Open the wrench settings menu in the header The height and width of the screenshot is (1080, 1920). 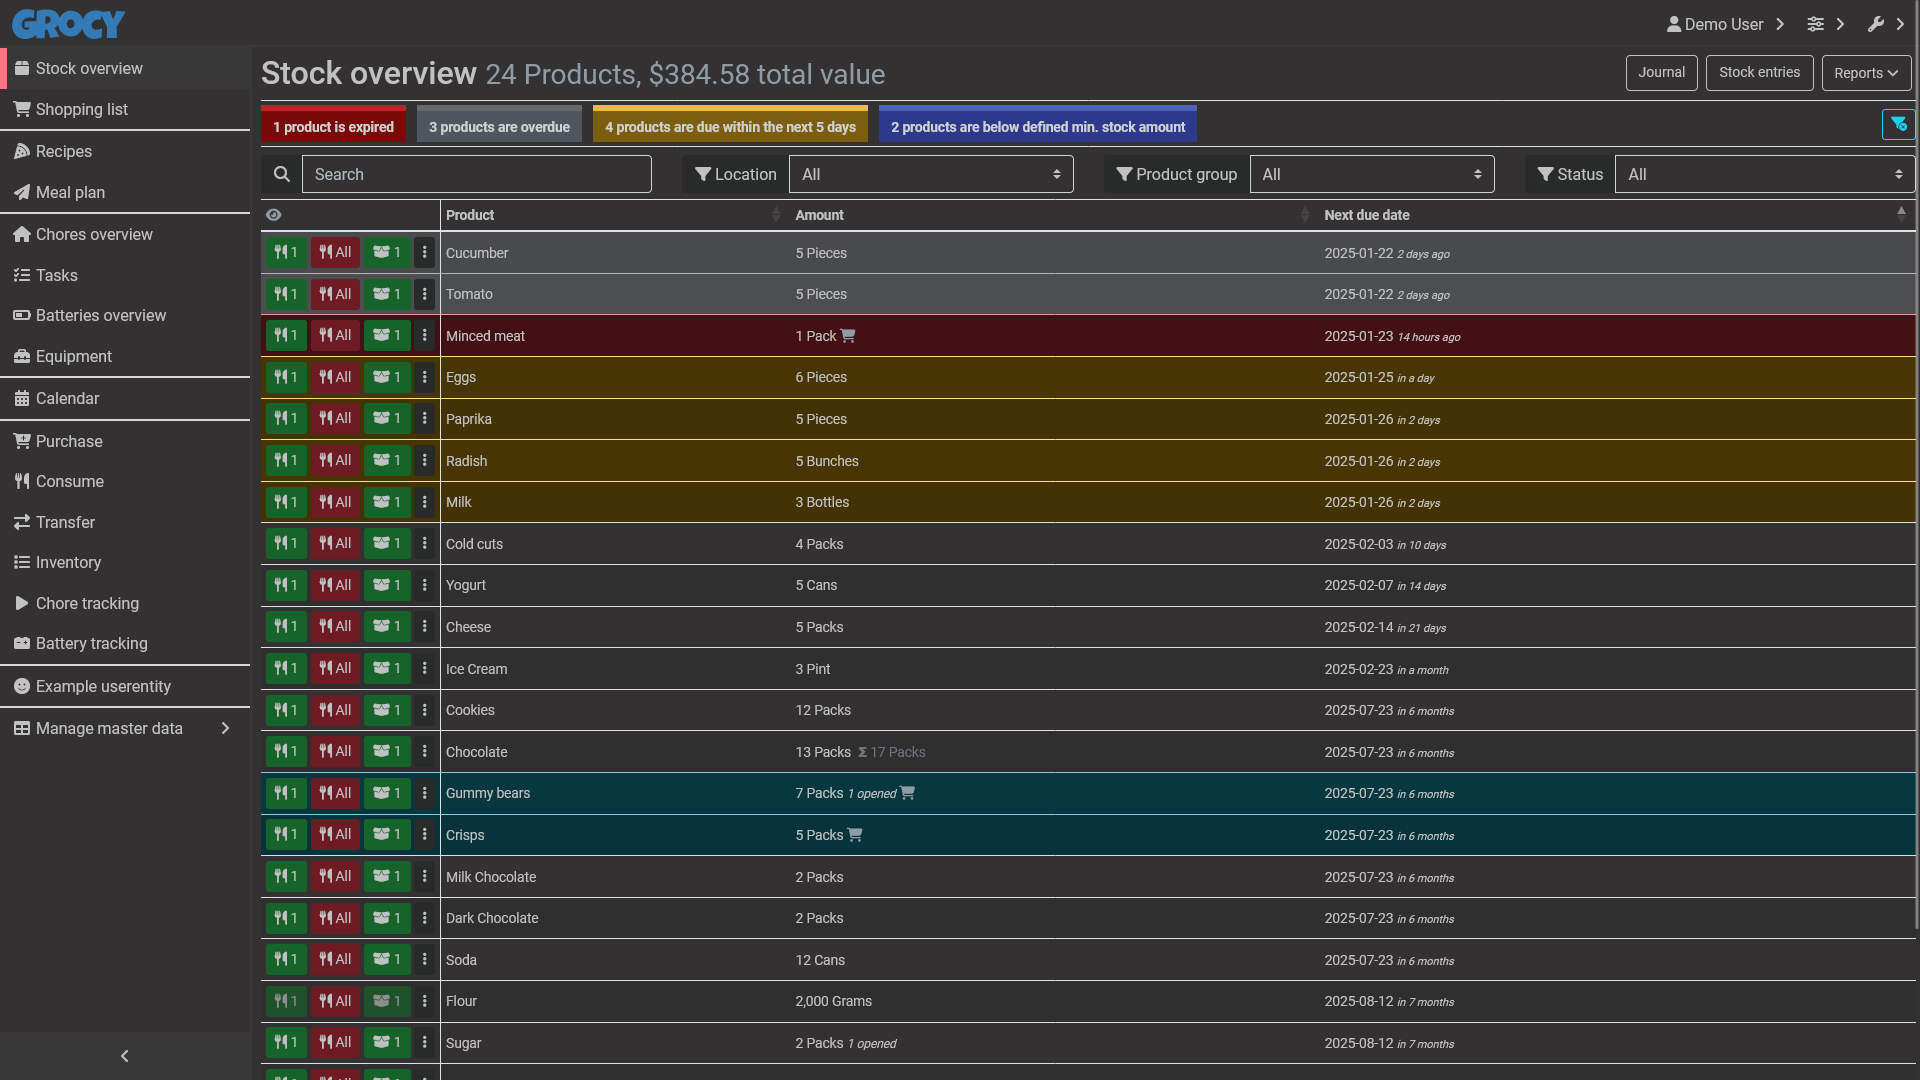[x=1876, y=24]
